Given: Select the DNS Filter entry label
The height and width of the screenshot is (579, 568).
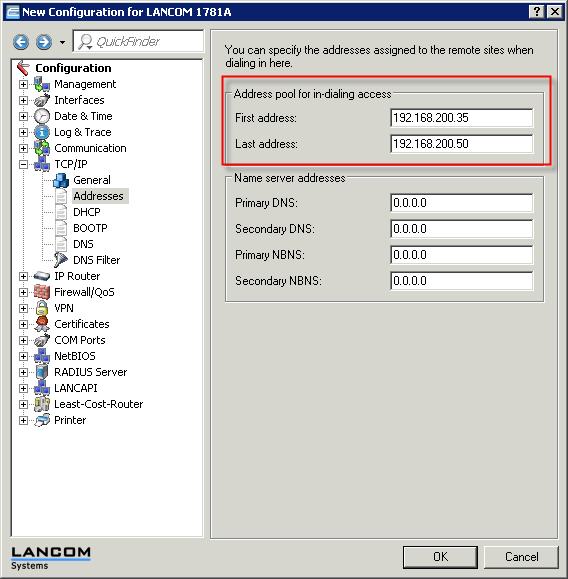Looking at the screenshot, I should [x=97, y=260].
